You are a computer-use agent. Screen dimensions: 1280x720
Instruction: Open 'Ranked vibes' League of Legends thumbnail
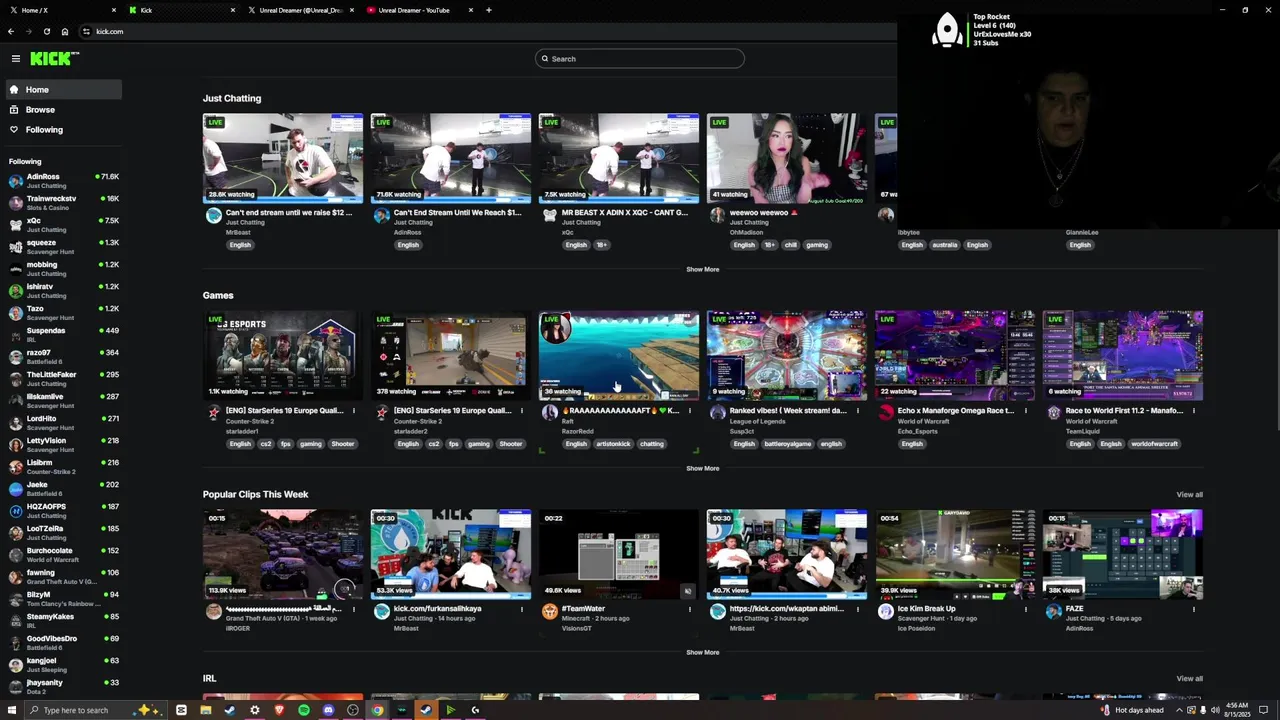pos(787,355)
